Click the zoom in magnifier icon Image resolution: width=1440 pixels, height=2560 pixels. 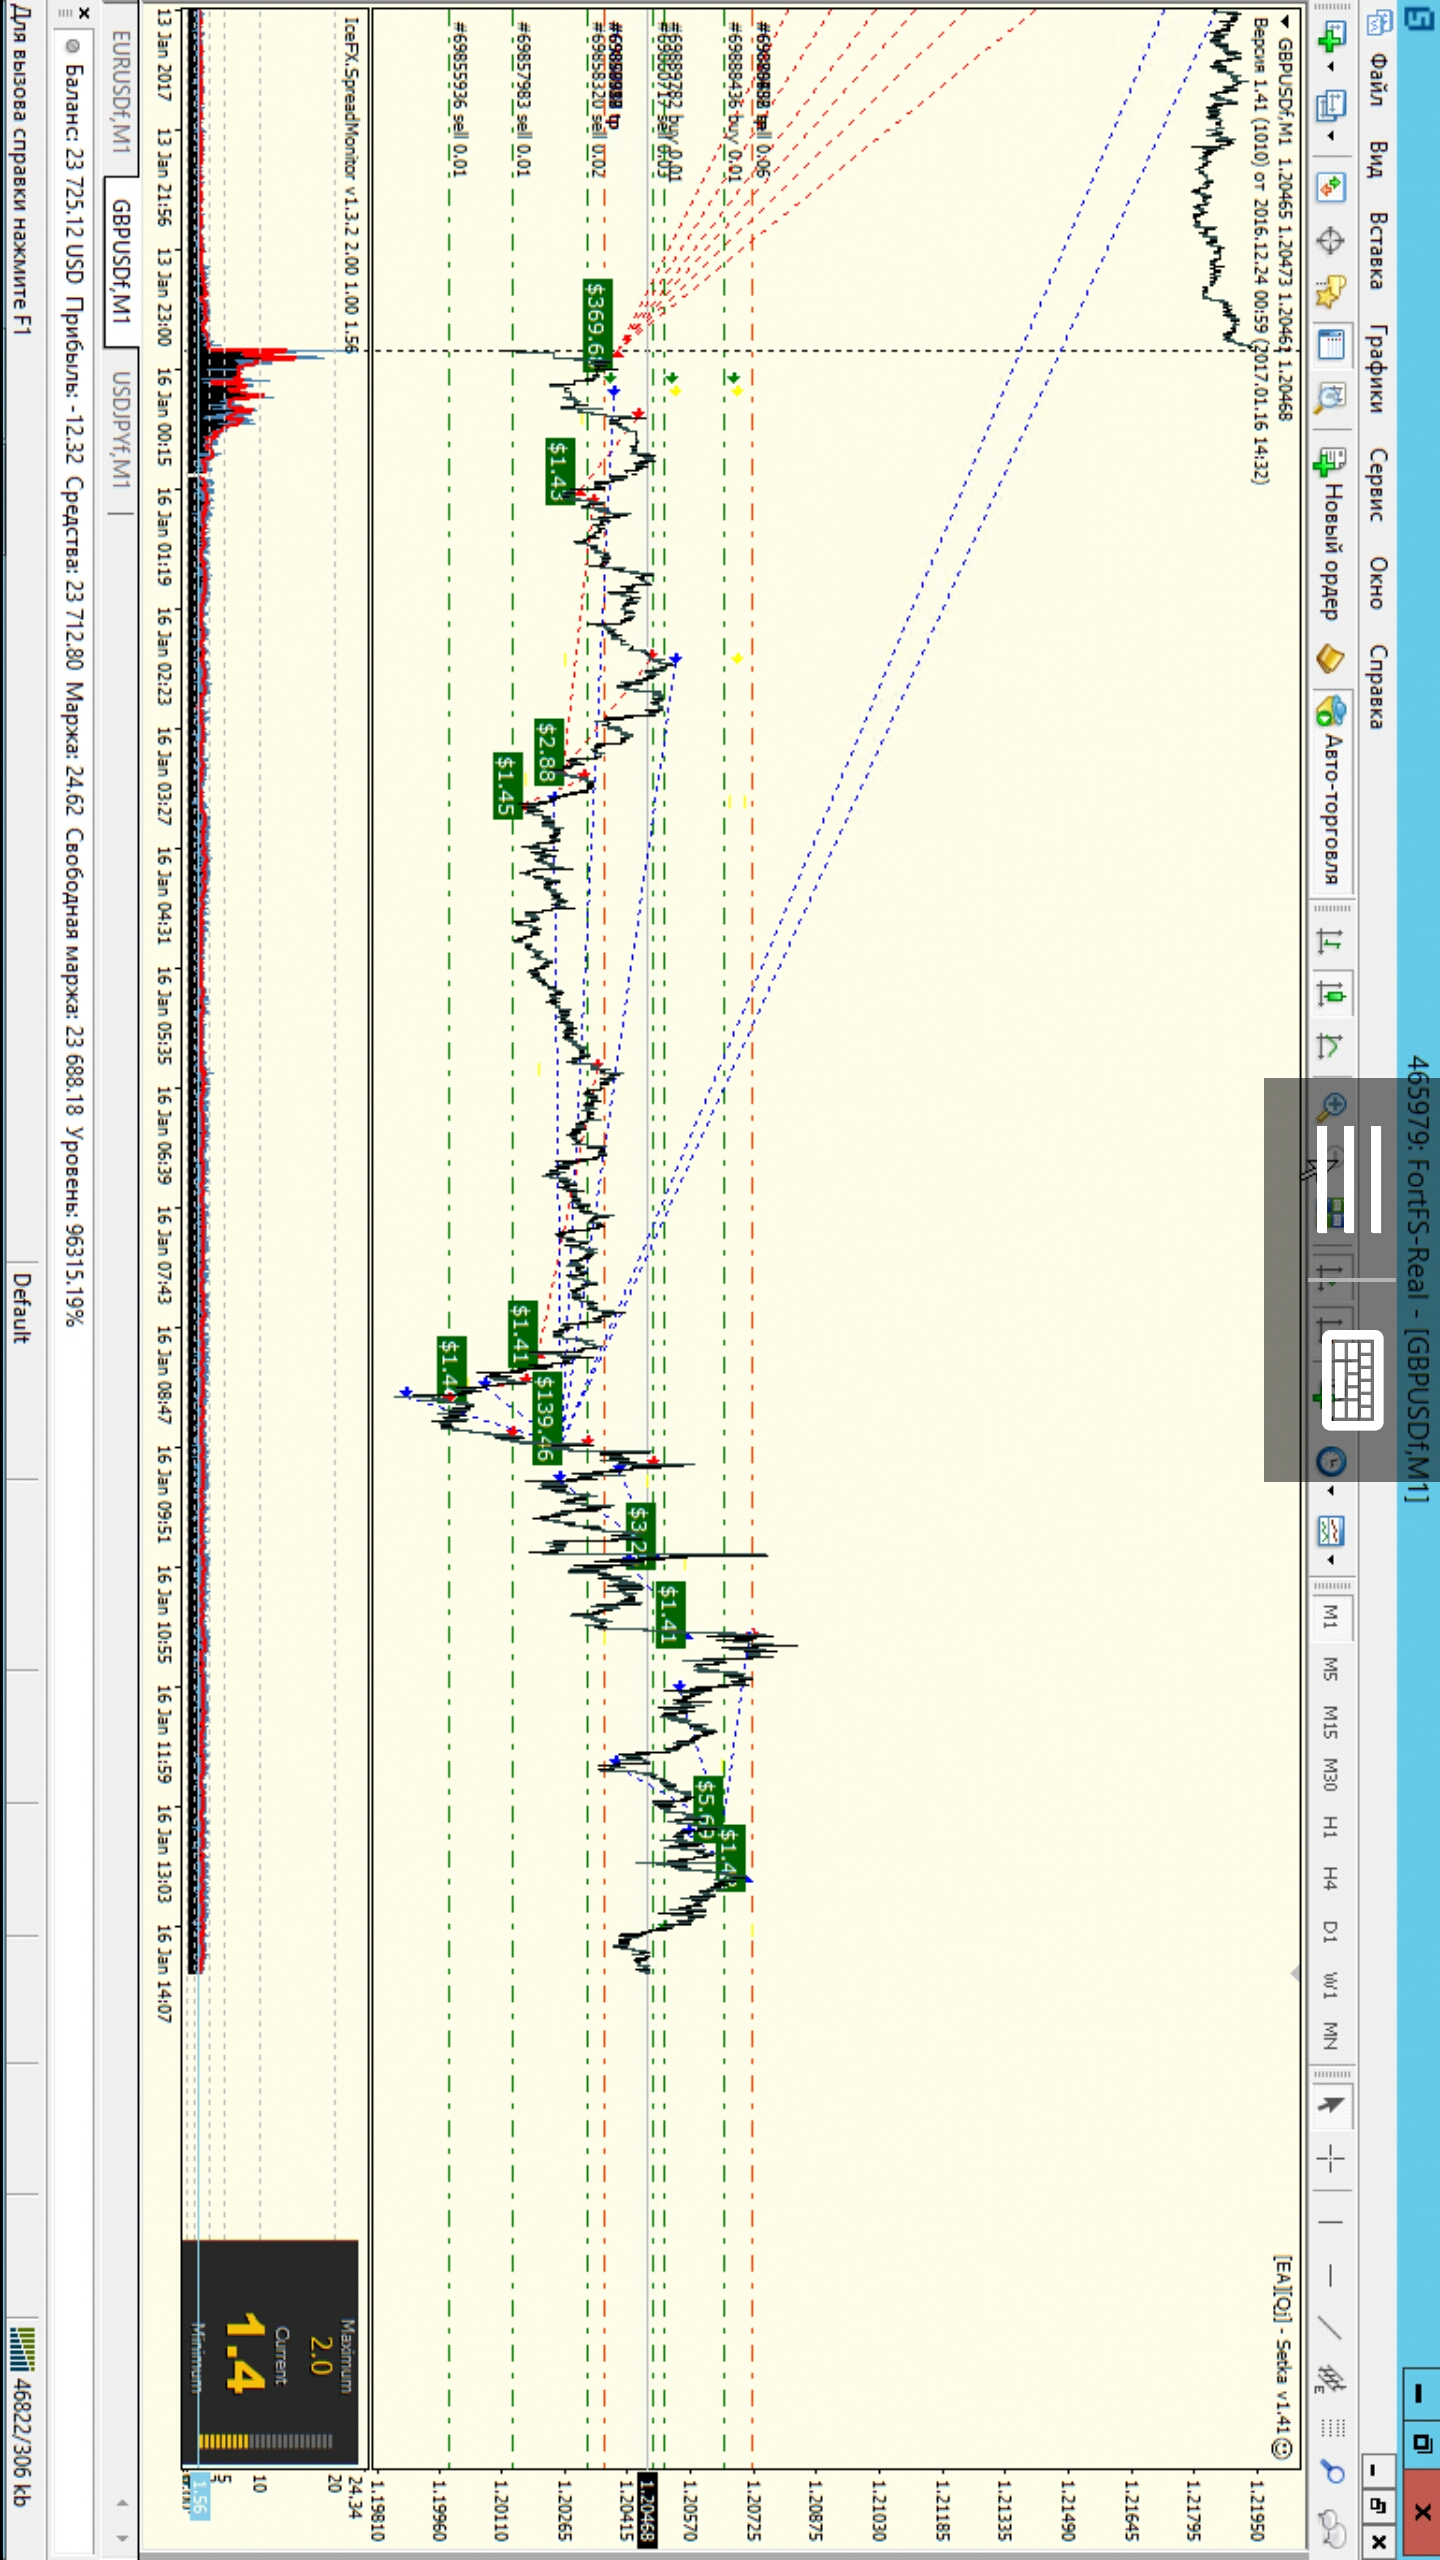click(x=1331, y=1106)
